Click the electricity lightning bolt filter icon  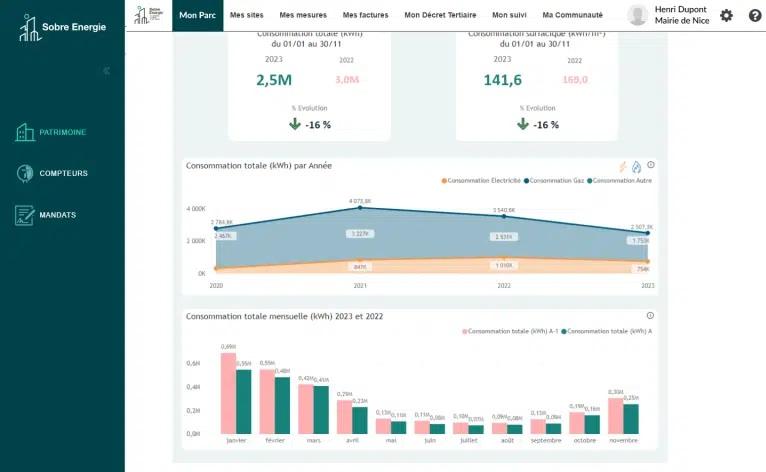pyautogui.click(x=622, y=166)
